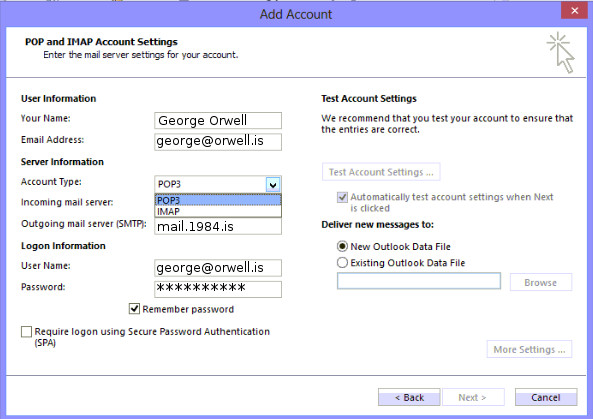Go back with the Back button
593x419 pixels.
pos(409,397)
